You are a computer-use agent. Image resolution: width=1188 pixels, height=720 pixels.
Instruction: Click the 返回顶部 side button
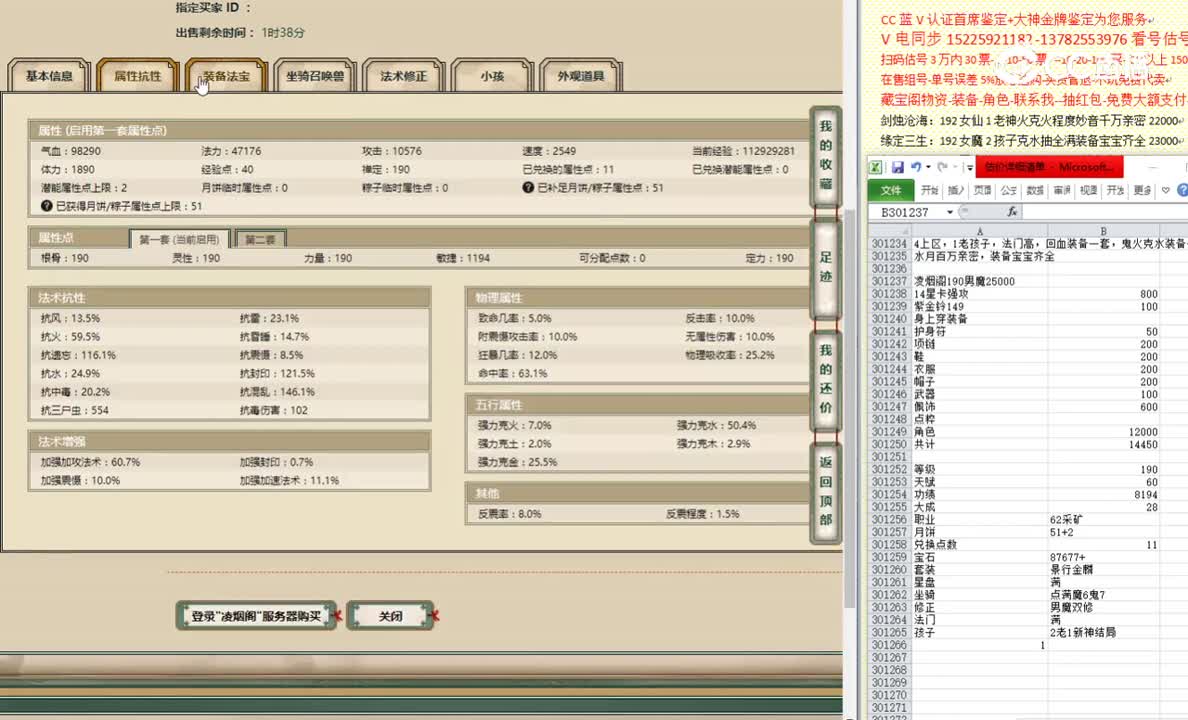tap(826, 491)
